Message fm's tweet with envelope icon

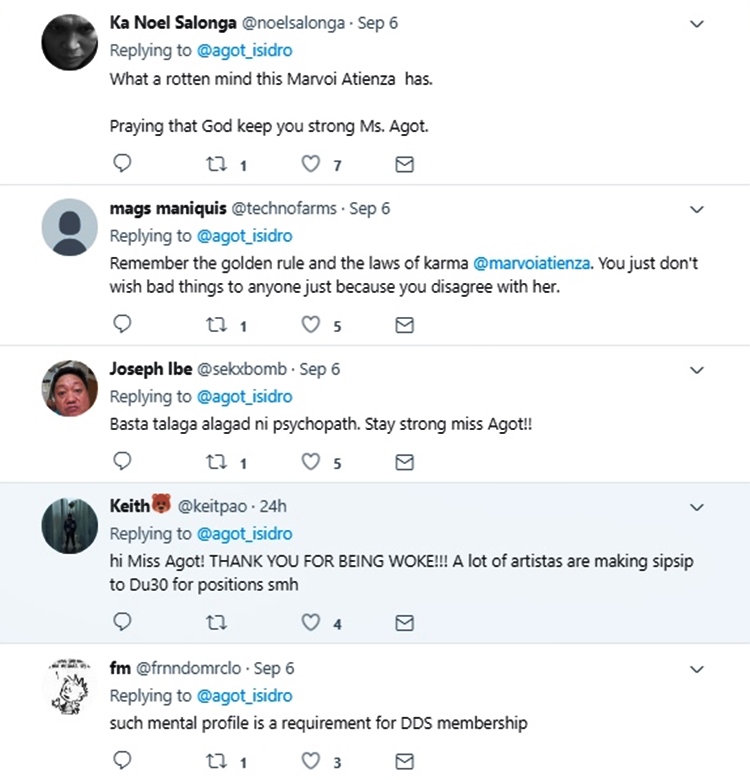pyautogui.click(x=404, y=762)
